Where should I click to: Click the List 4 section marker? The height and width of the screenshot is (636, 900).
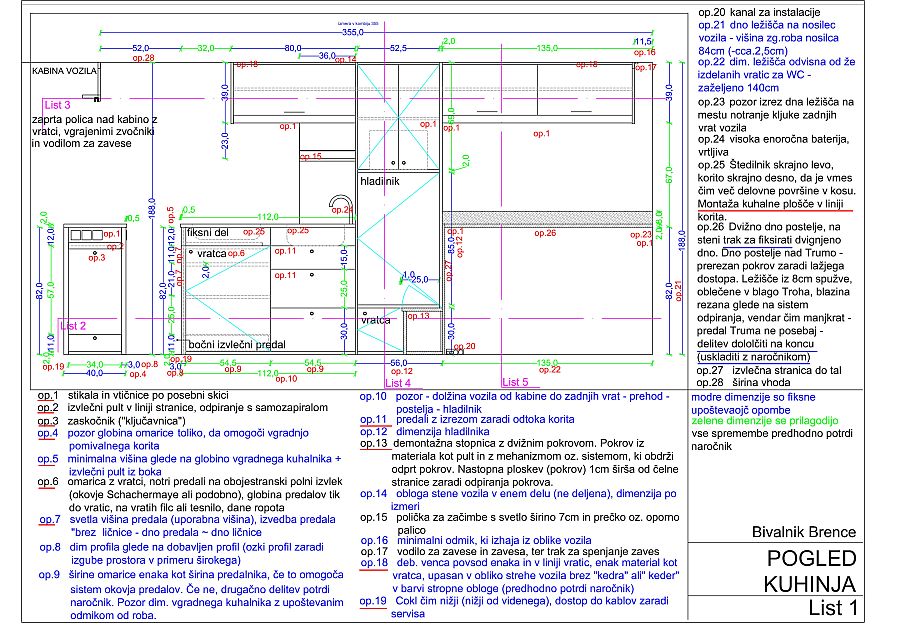pos(397,383)
